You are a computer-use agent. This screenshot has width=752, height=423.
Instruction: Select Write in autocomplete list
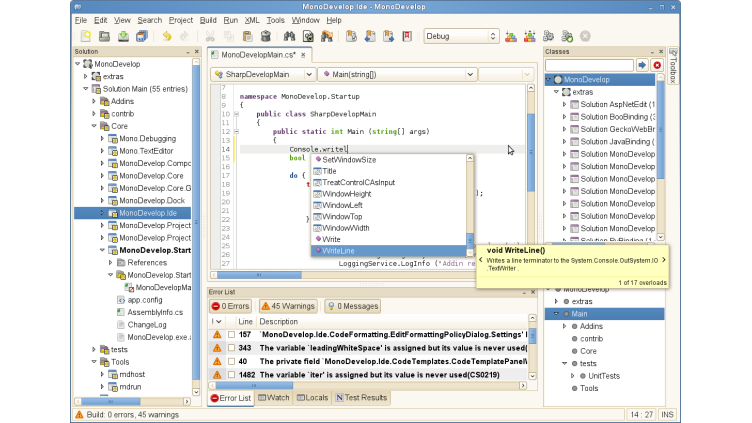pos(389,239)
